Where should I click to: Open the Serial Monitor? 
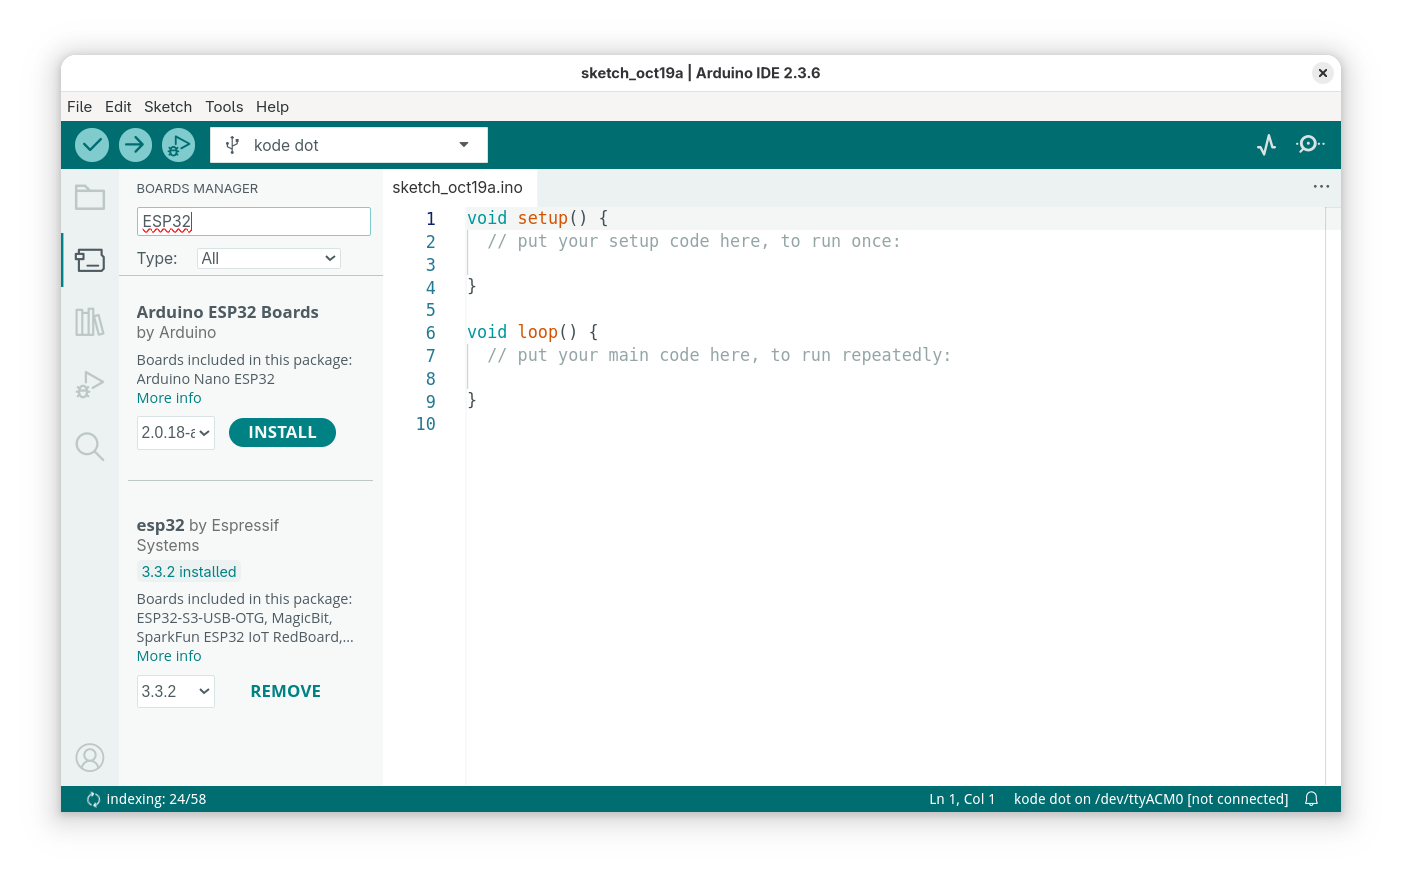coord(1310,144)
